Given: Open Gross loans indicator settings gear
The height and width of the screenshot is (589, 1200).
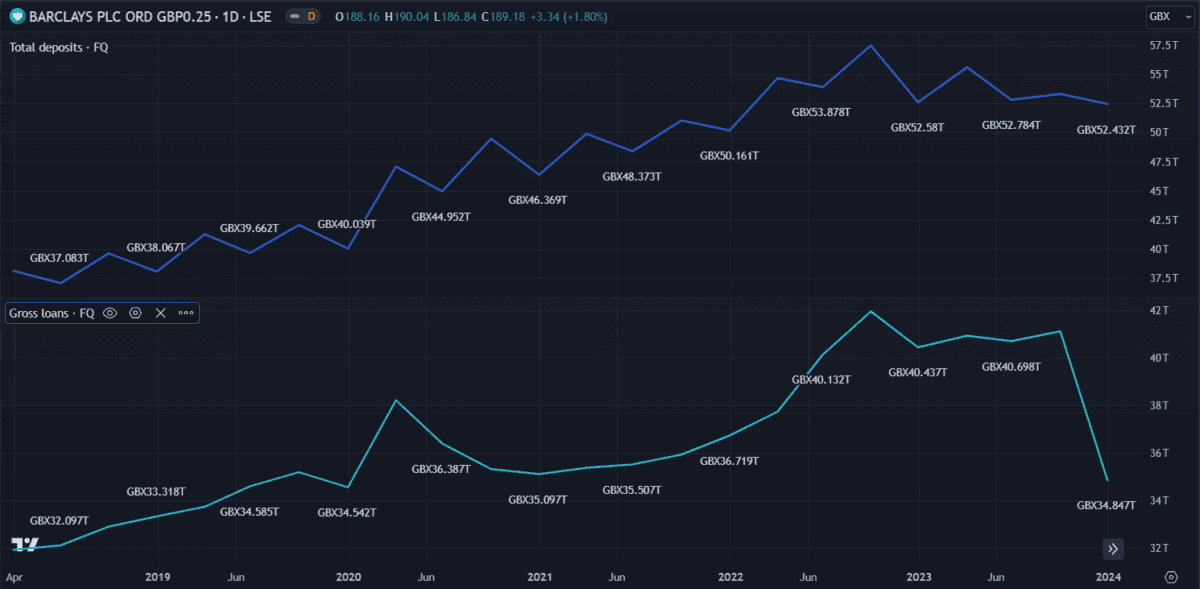Looking at the screenshot, I should [x=135, y=313].
